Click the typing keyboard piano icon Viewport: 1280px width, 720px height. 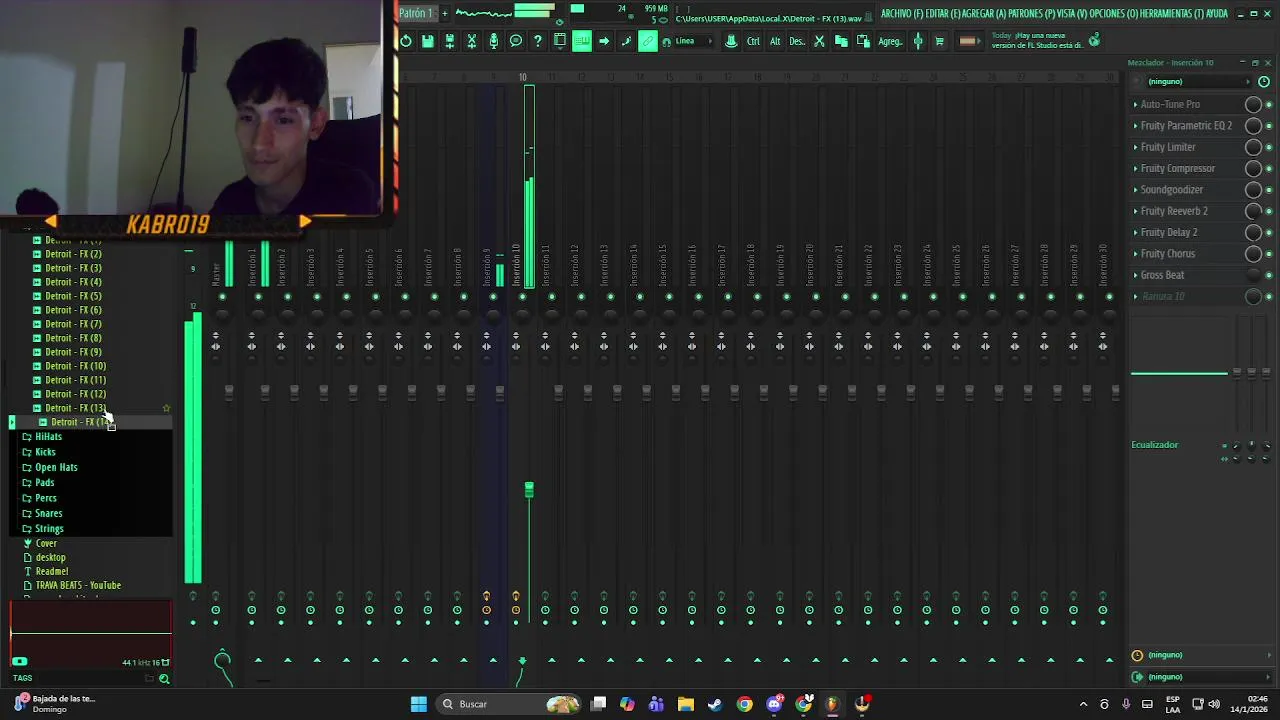point(582,41)
